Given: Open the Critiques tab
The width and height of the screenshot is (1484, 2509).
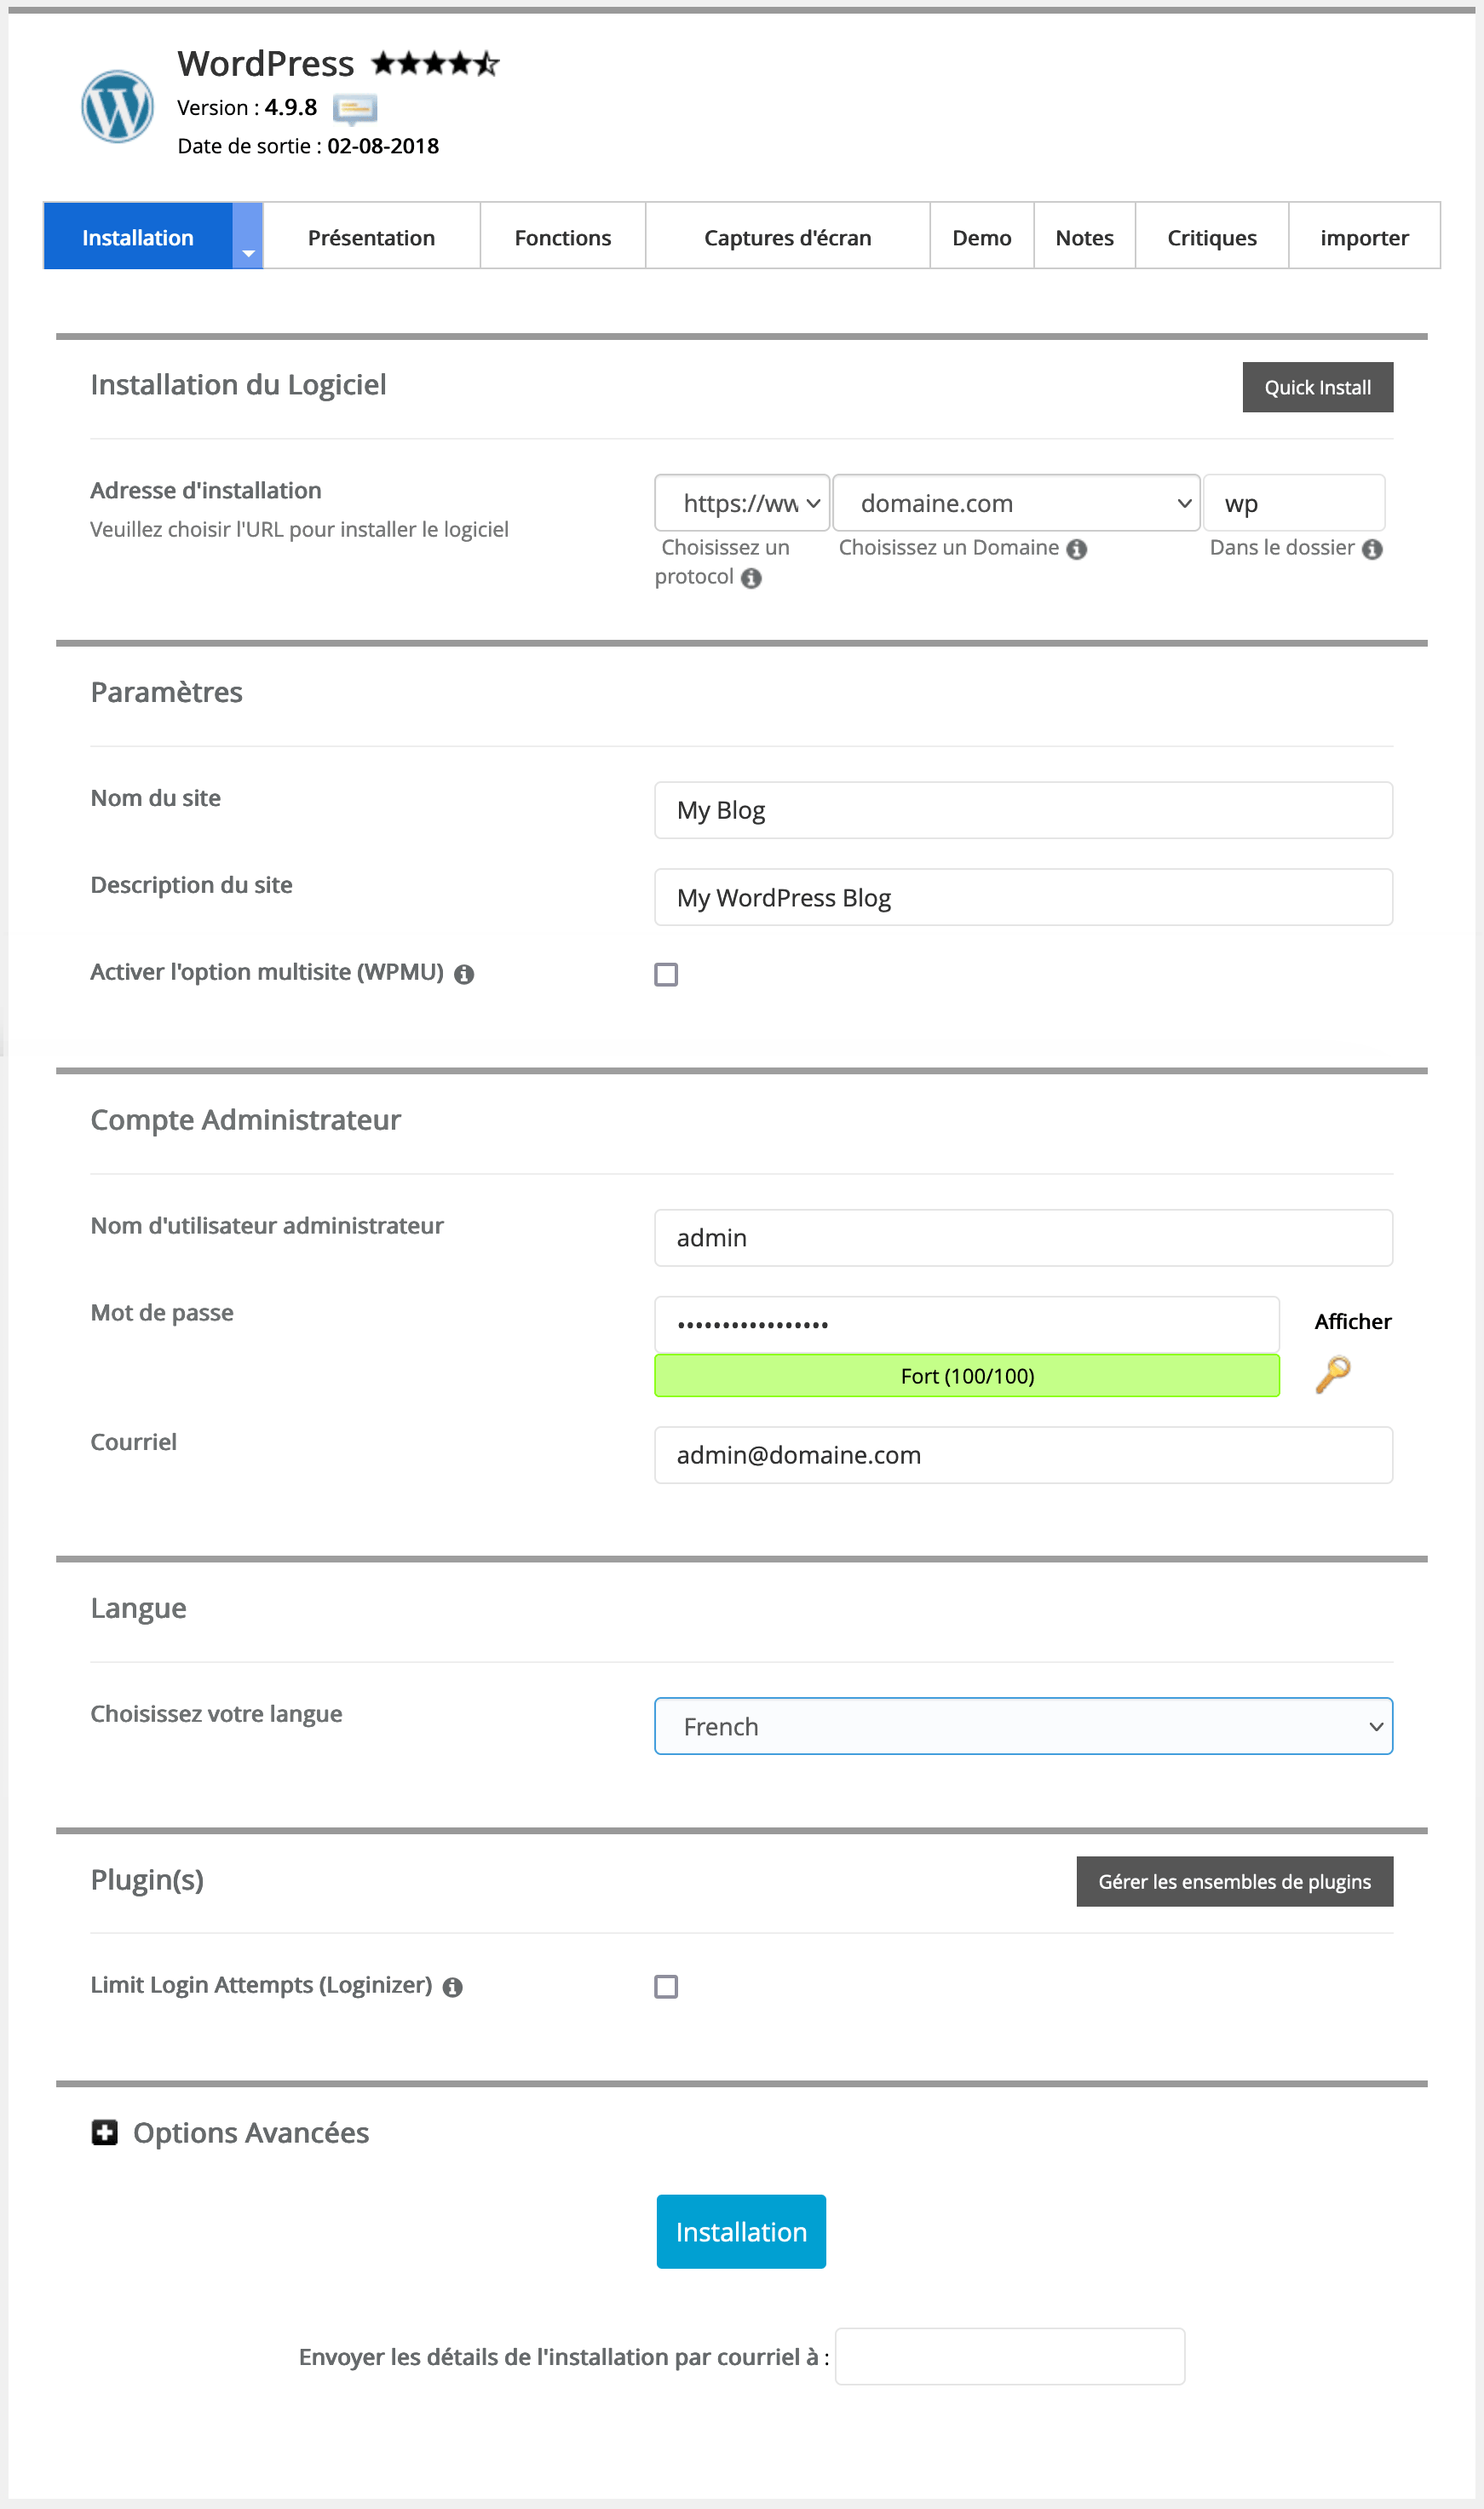Looking at the screenshot, I should pos(1212,236).
